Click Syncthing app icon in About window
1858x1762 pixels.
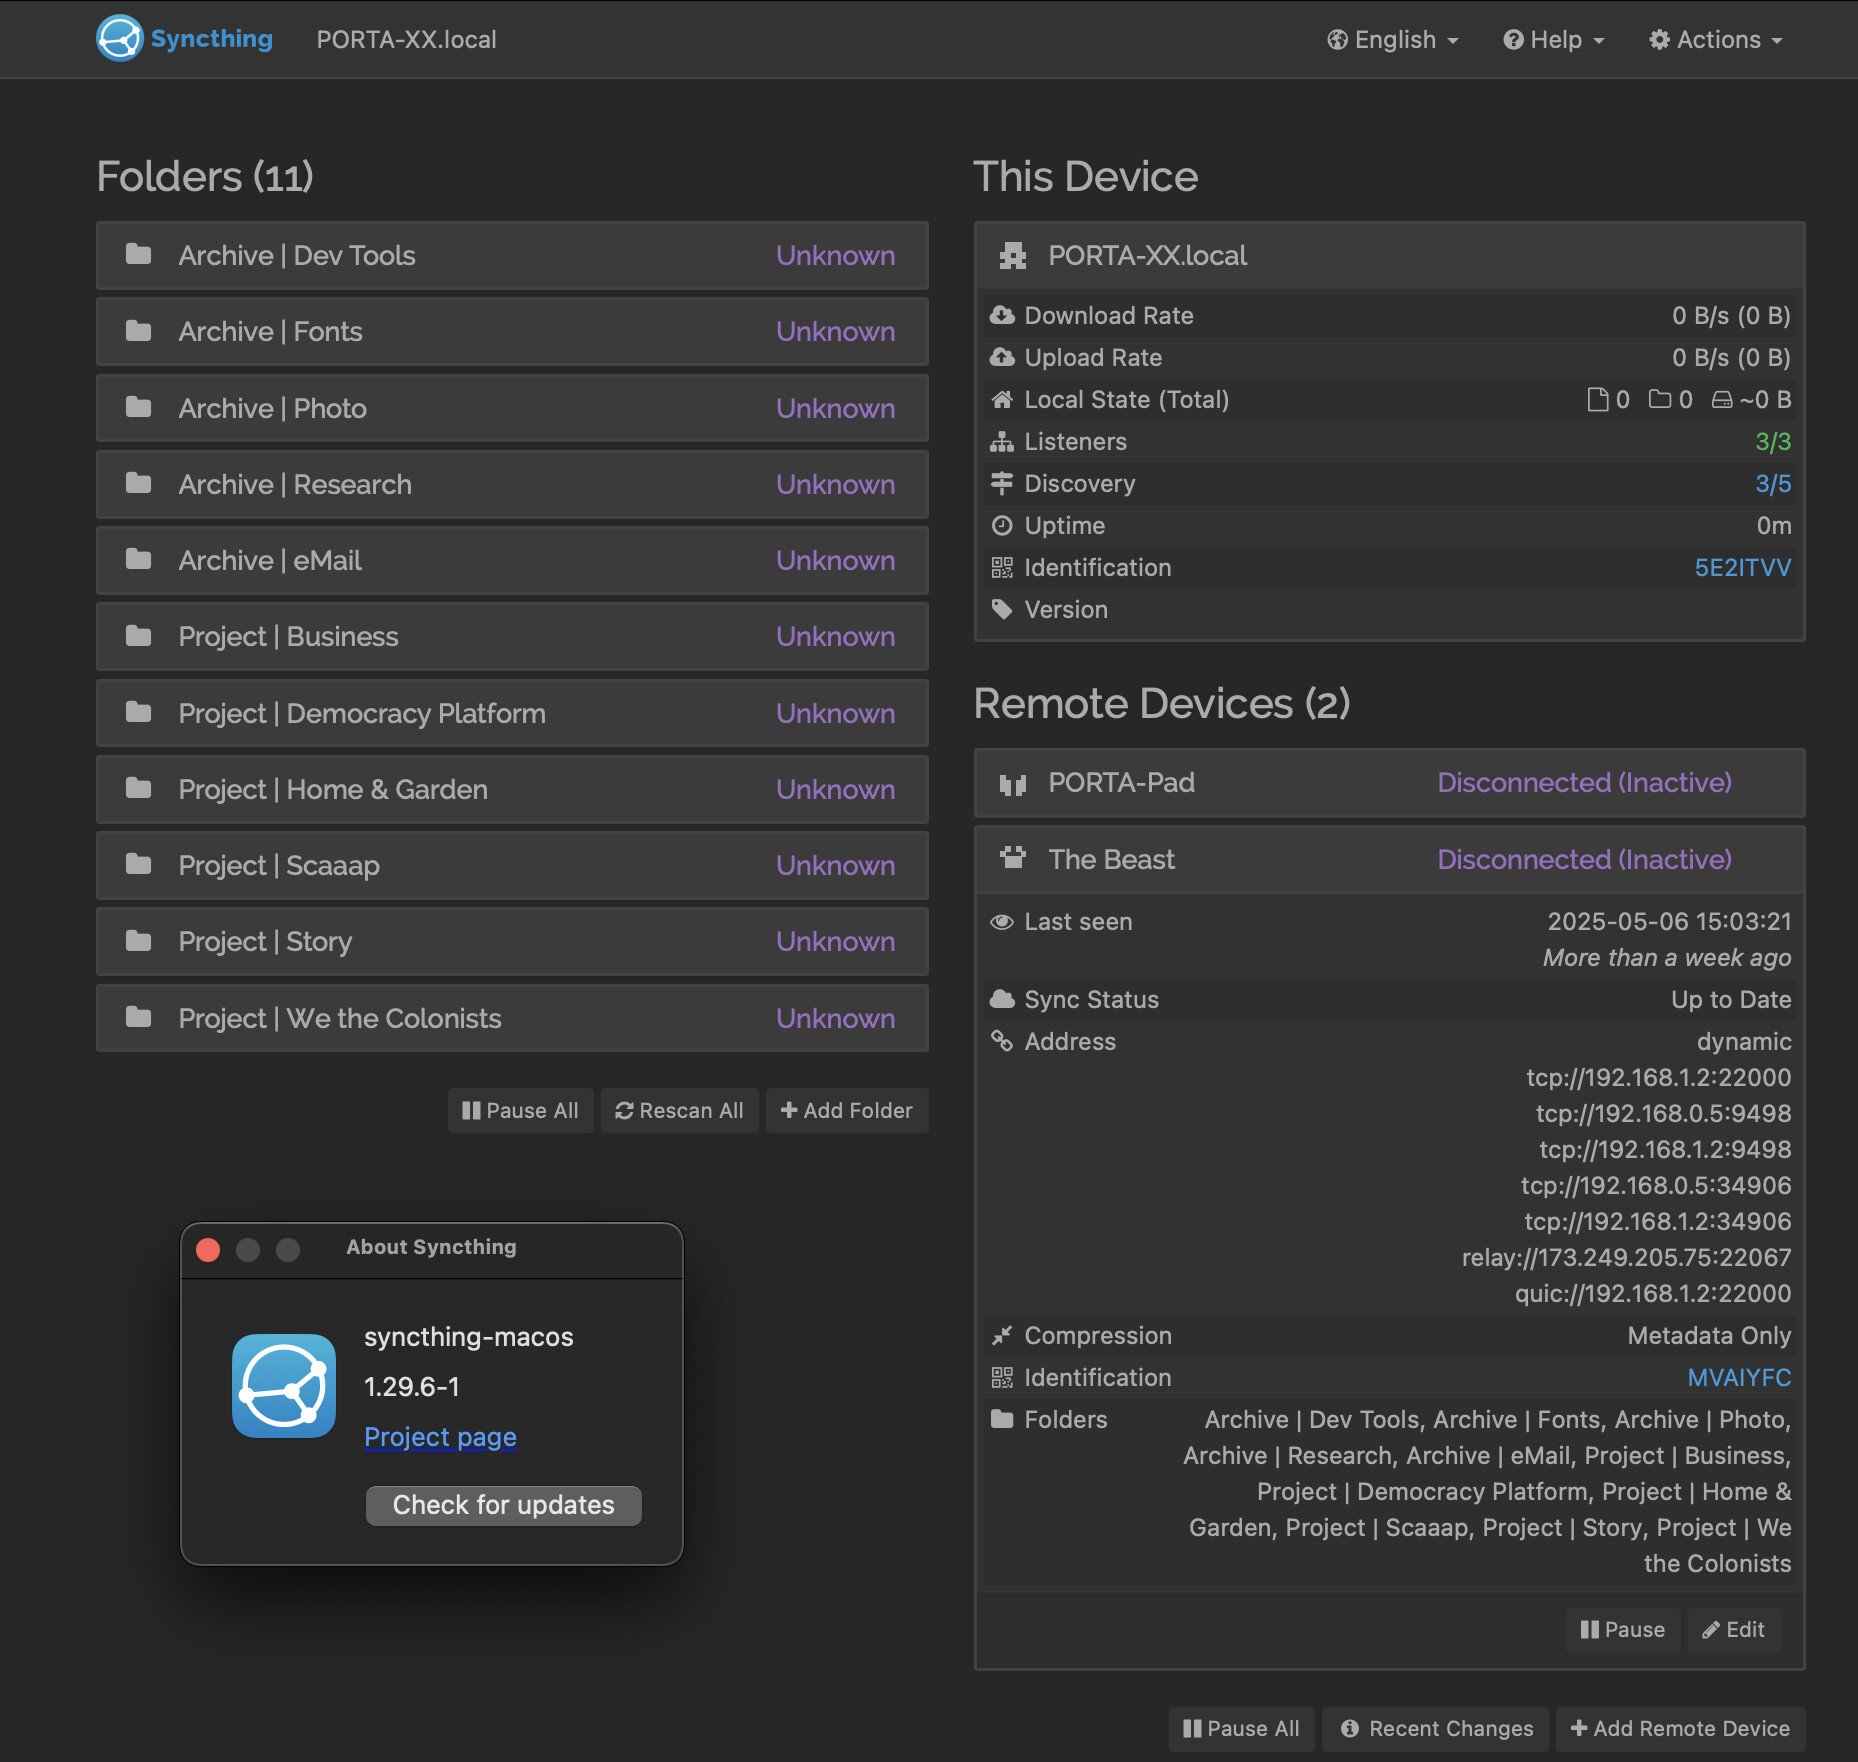point(284,1386)
